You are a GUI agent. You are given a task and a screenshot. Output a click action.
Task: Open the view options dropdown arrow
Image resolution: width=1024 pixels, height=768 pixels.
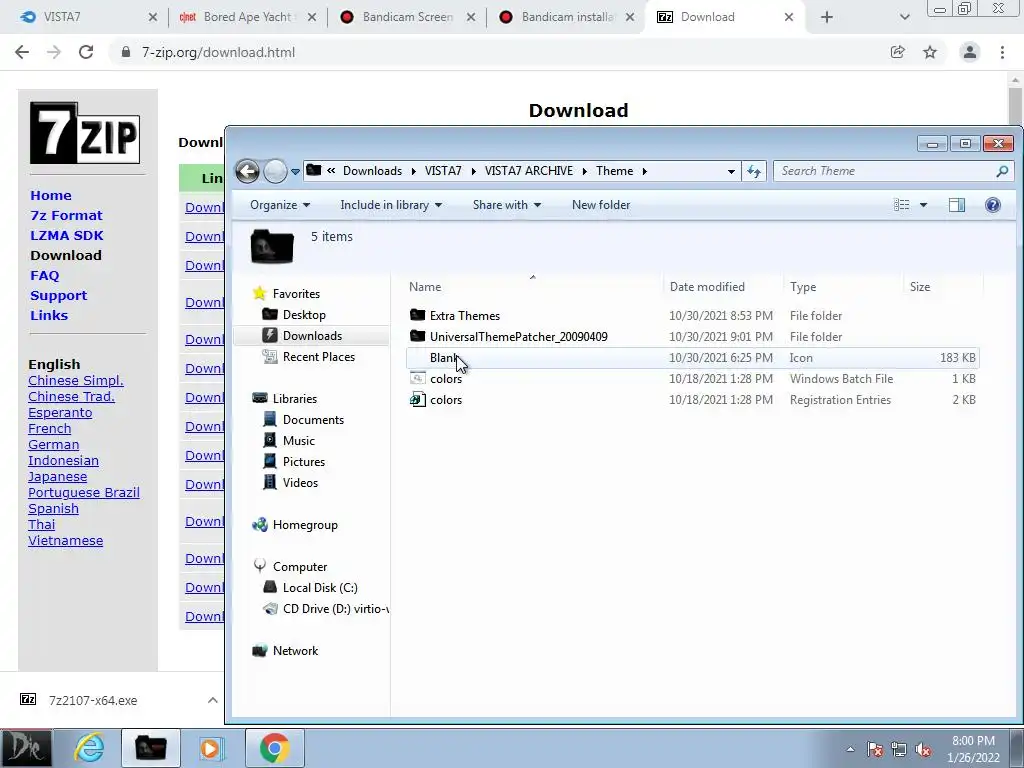click(x=923, y=205)
